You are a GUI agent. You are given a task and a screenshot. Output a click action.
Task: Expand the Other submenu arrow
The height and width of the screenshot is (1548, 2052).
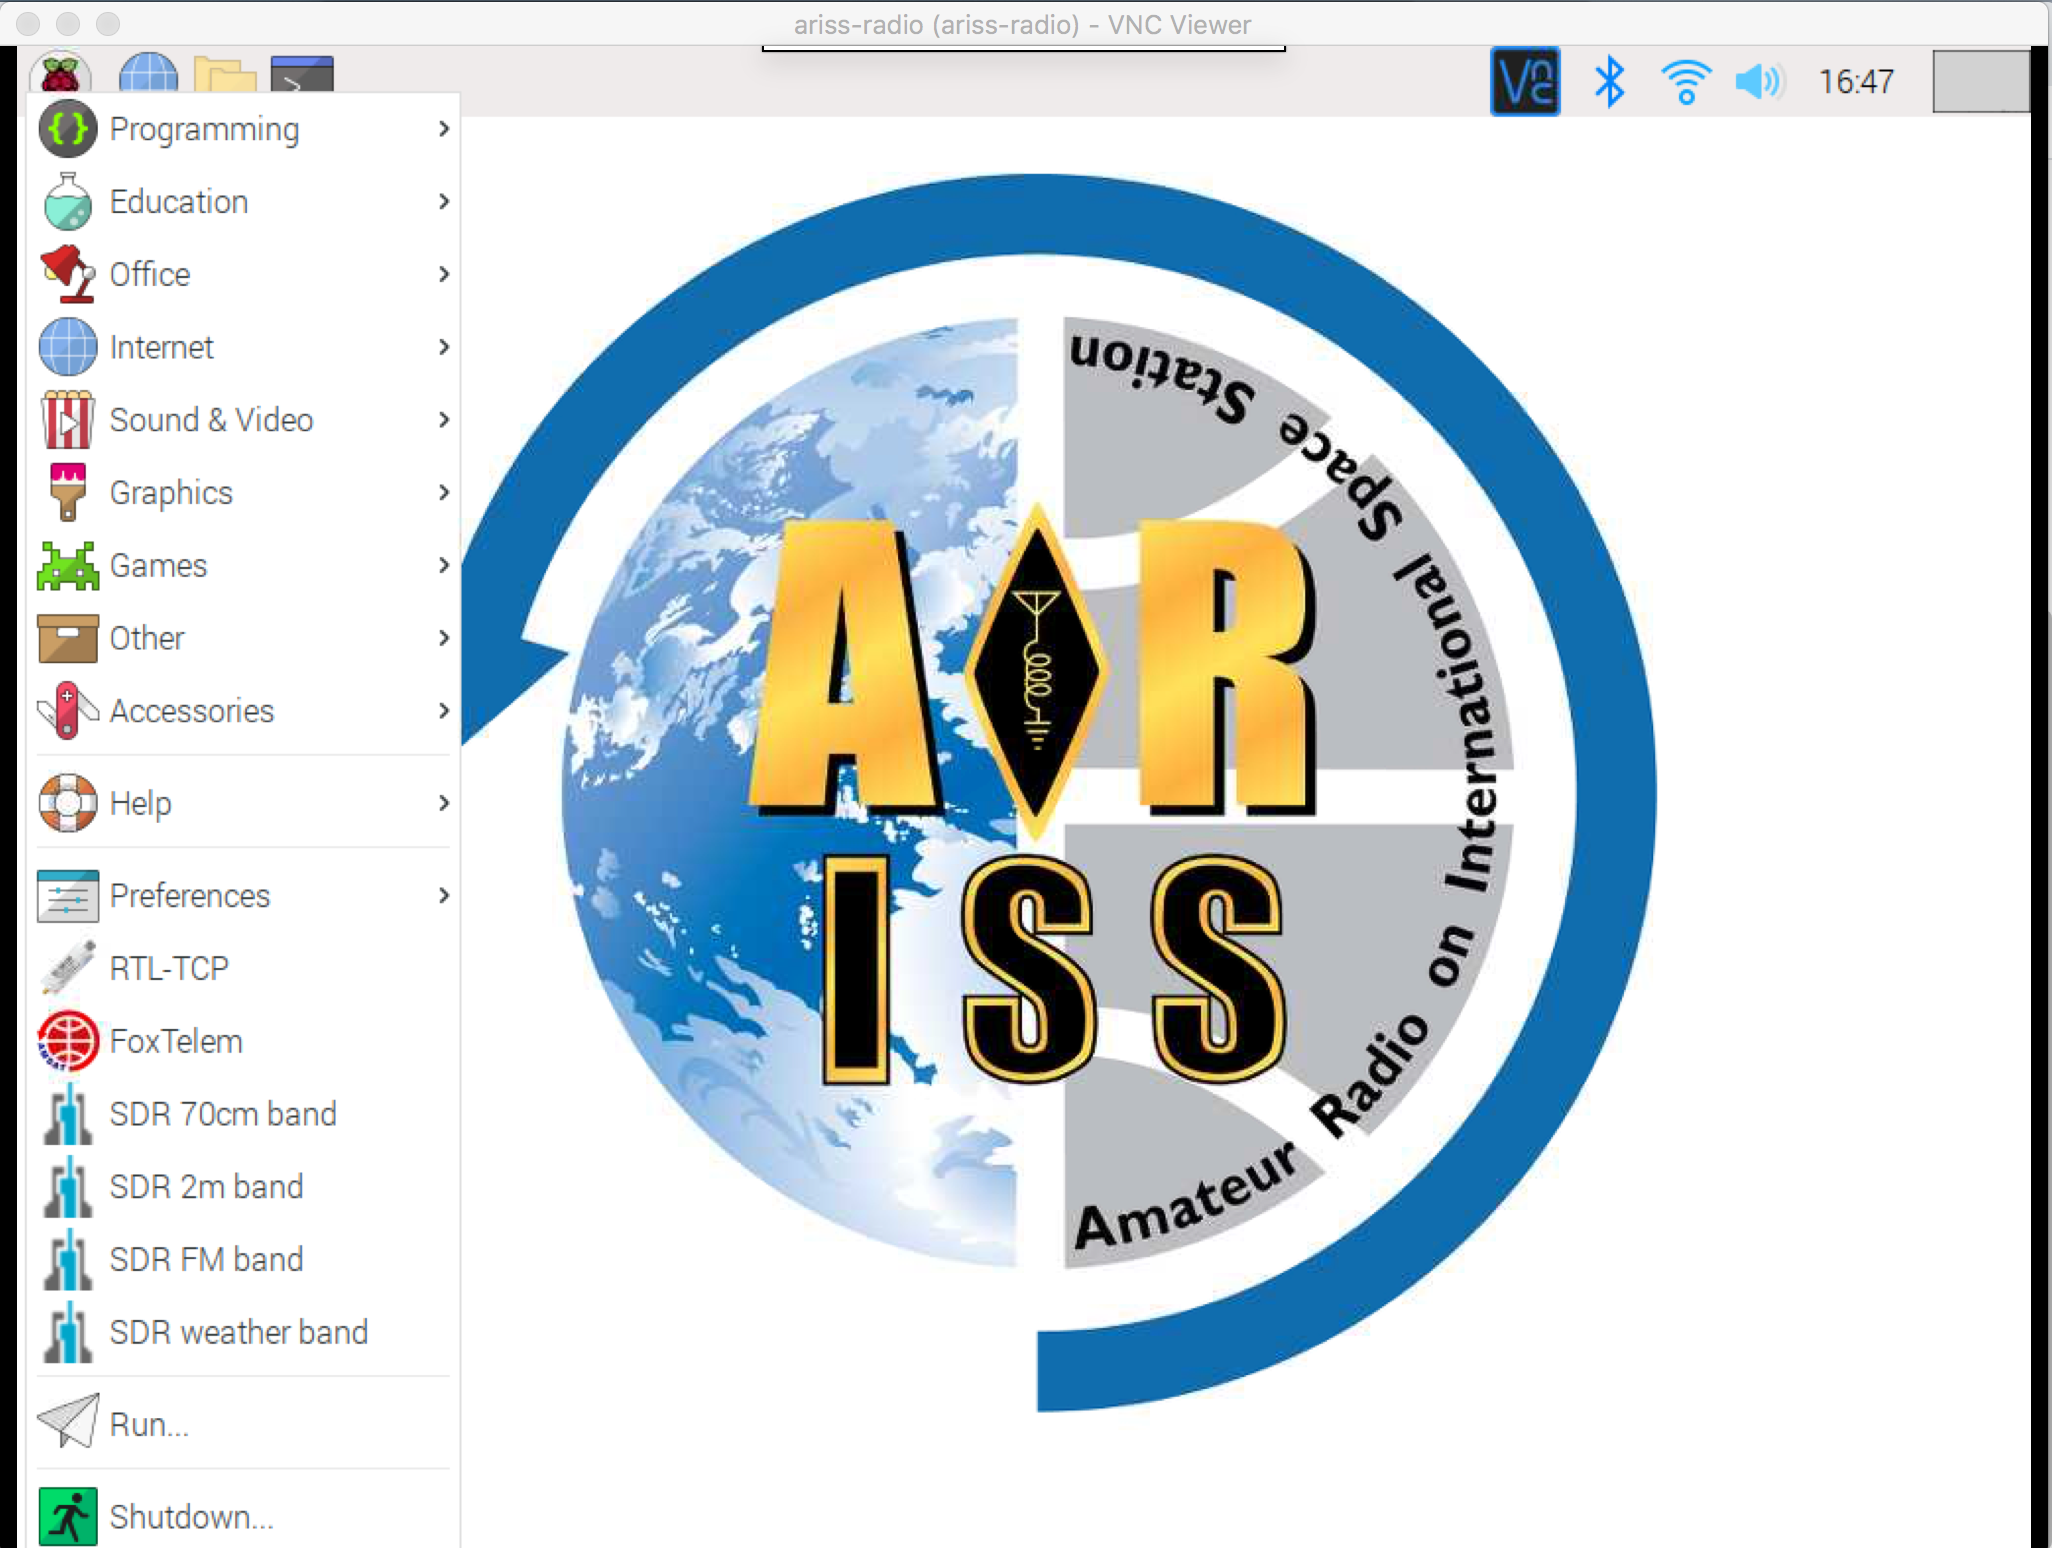[444, 638]
